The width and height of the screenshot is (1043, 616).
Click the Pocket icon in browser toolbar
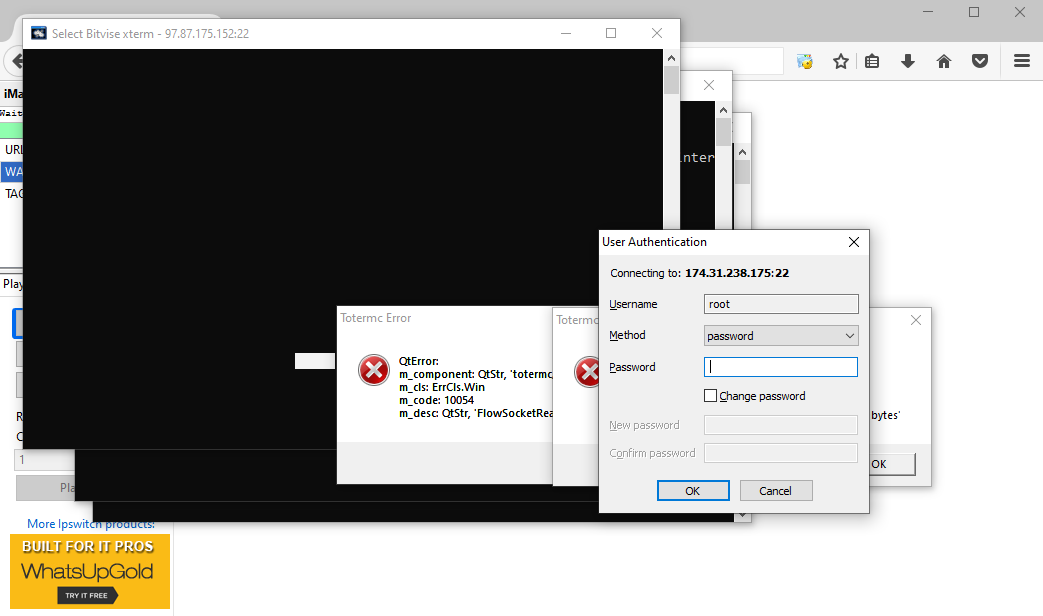pyautogui.click(x=980, y=62)
